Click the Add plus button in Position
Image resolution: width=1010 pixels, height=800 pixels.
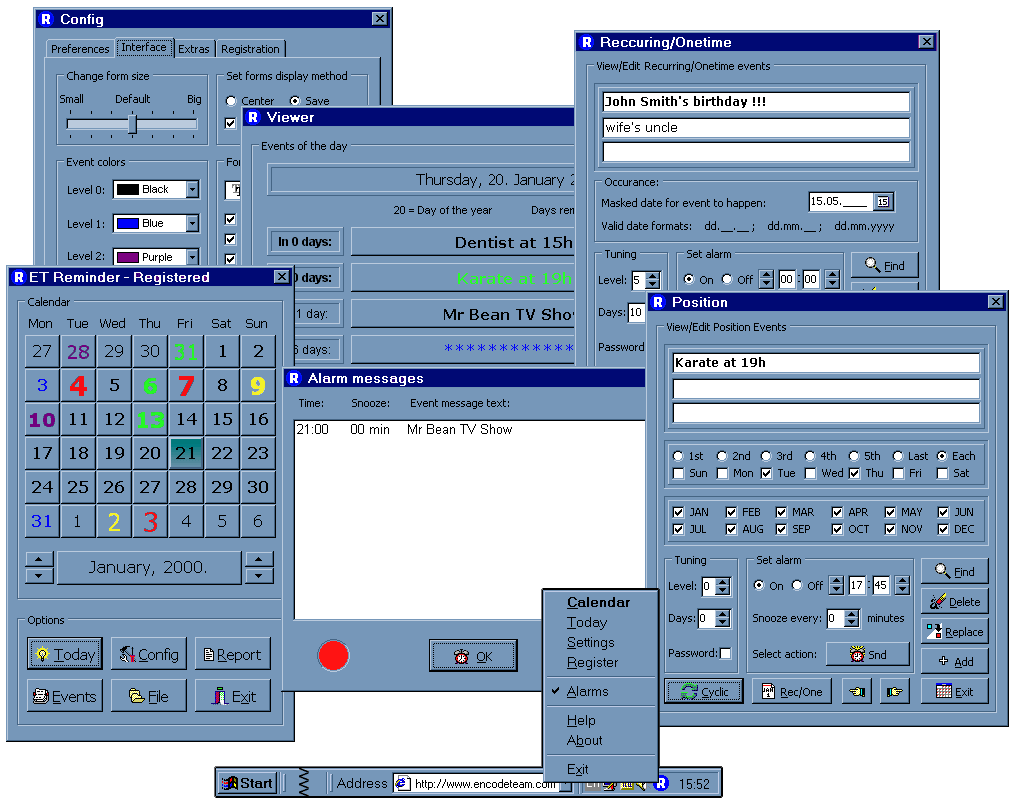pos(954,662)
